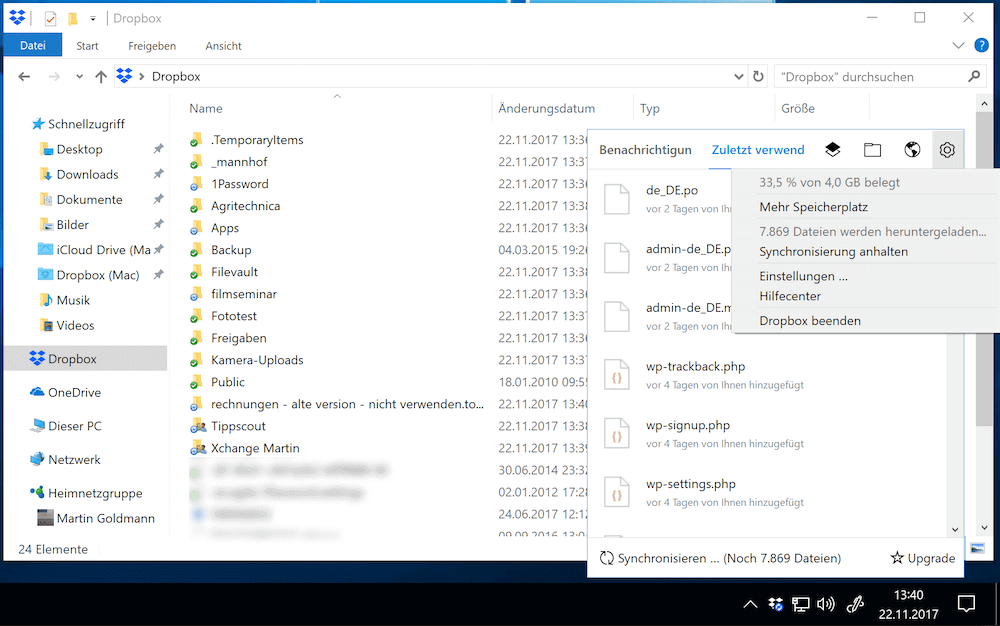
Task: Click the wp-settings.php file icon
Action: [617, 492]
